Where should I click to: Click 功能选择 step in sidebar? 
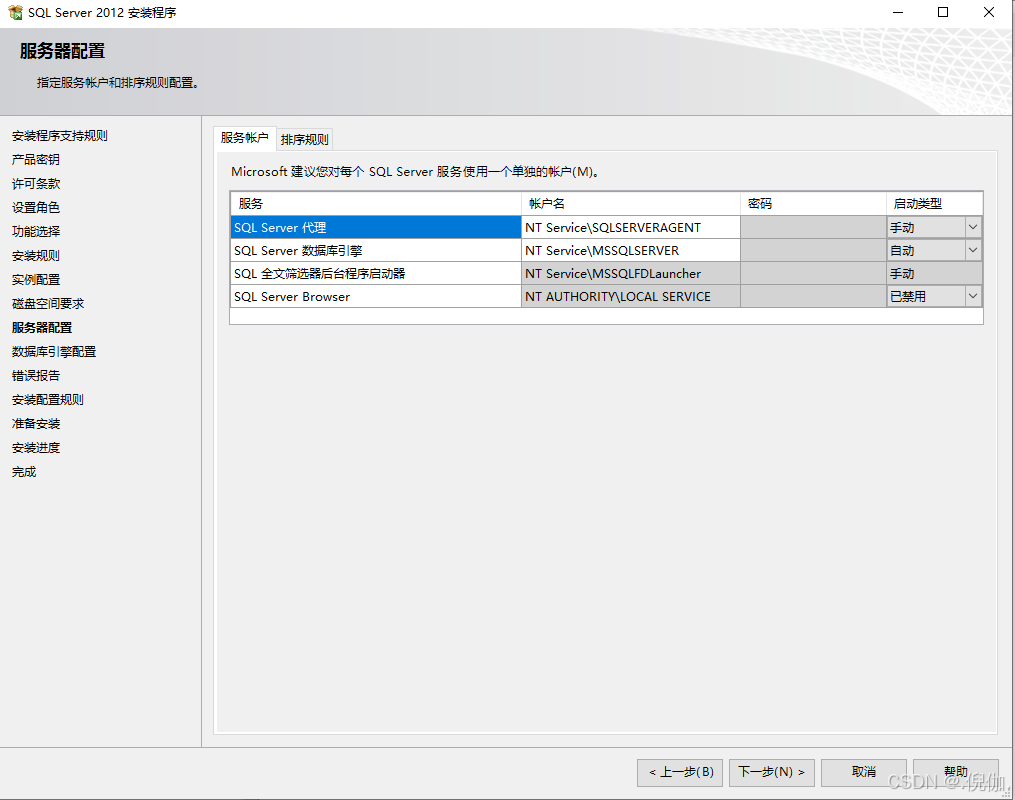pyautogui.click(x=36, y=232)
